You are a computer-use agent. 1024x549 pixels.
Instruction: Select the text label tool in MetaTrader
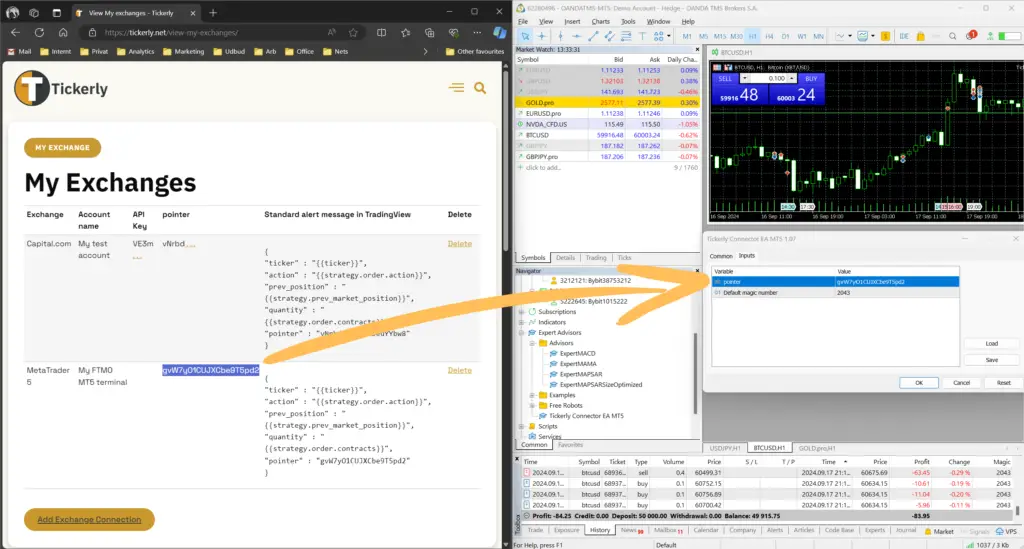tap(643, 36)
